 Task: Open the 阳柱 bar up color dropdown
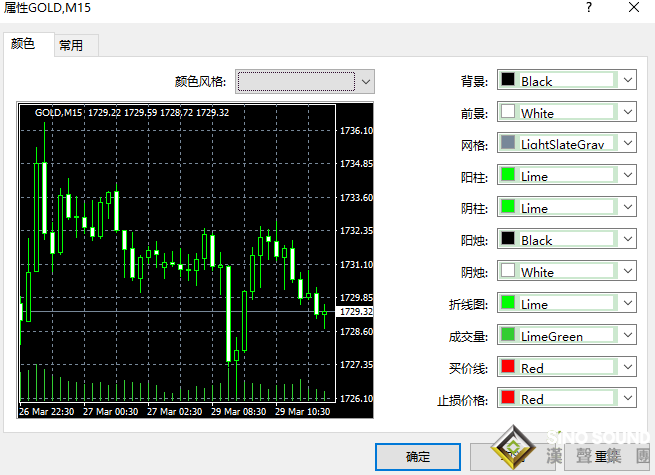coord(566,175)
